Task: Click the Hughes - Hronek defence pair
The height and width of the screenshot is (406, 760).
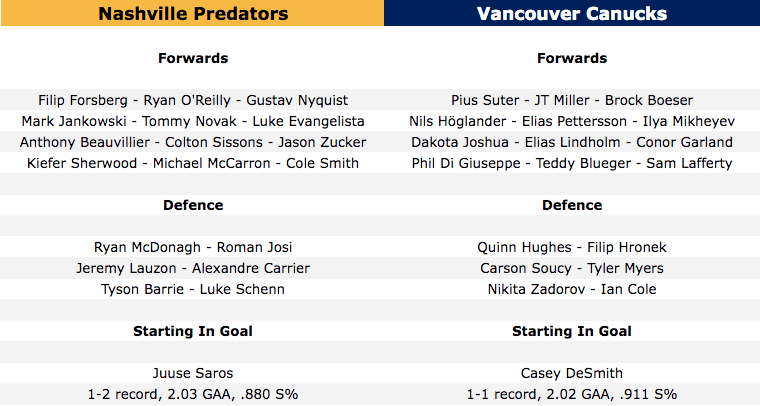Action: pos(571,247)
